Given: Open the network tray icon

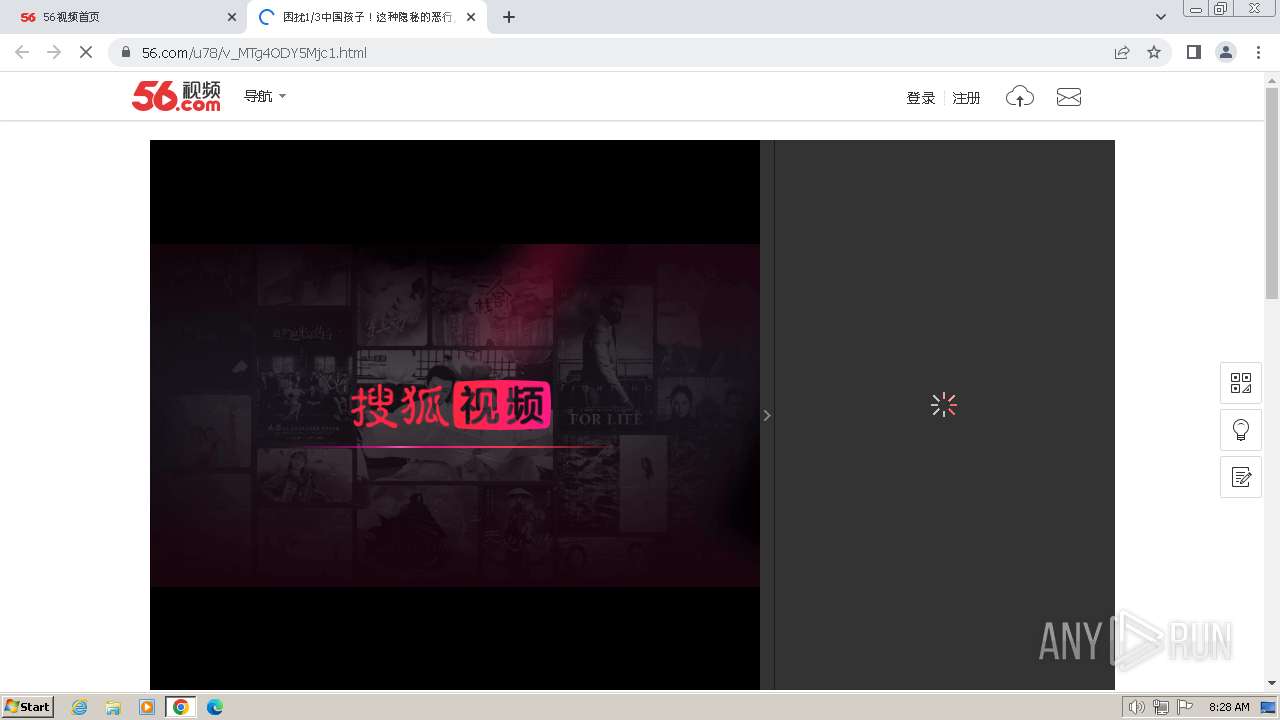Looking at the screenshot, I should 1161,707.
